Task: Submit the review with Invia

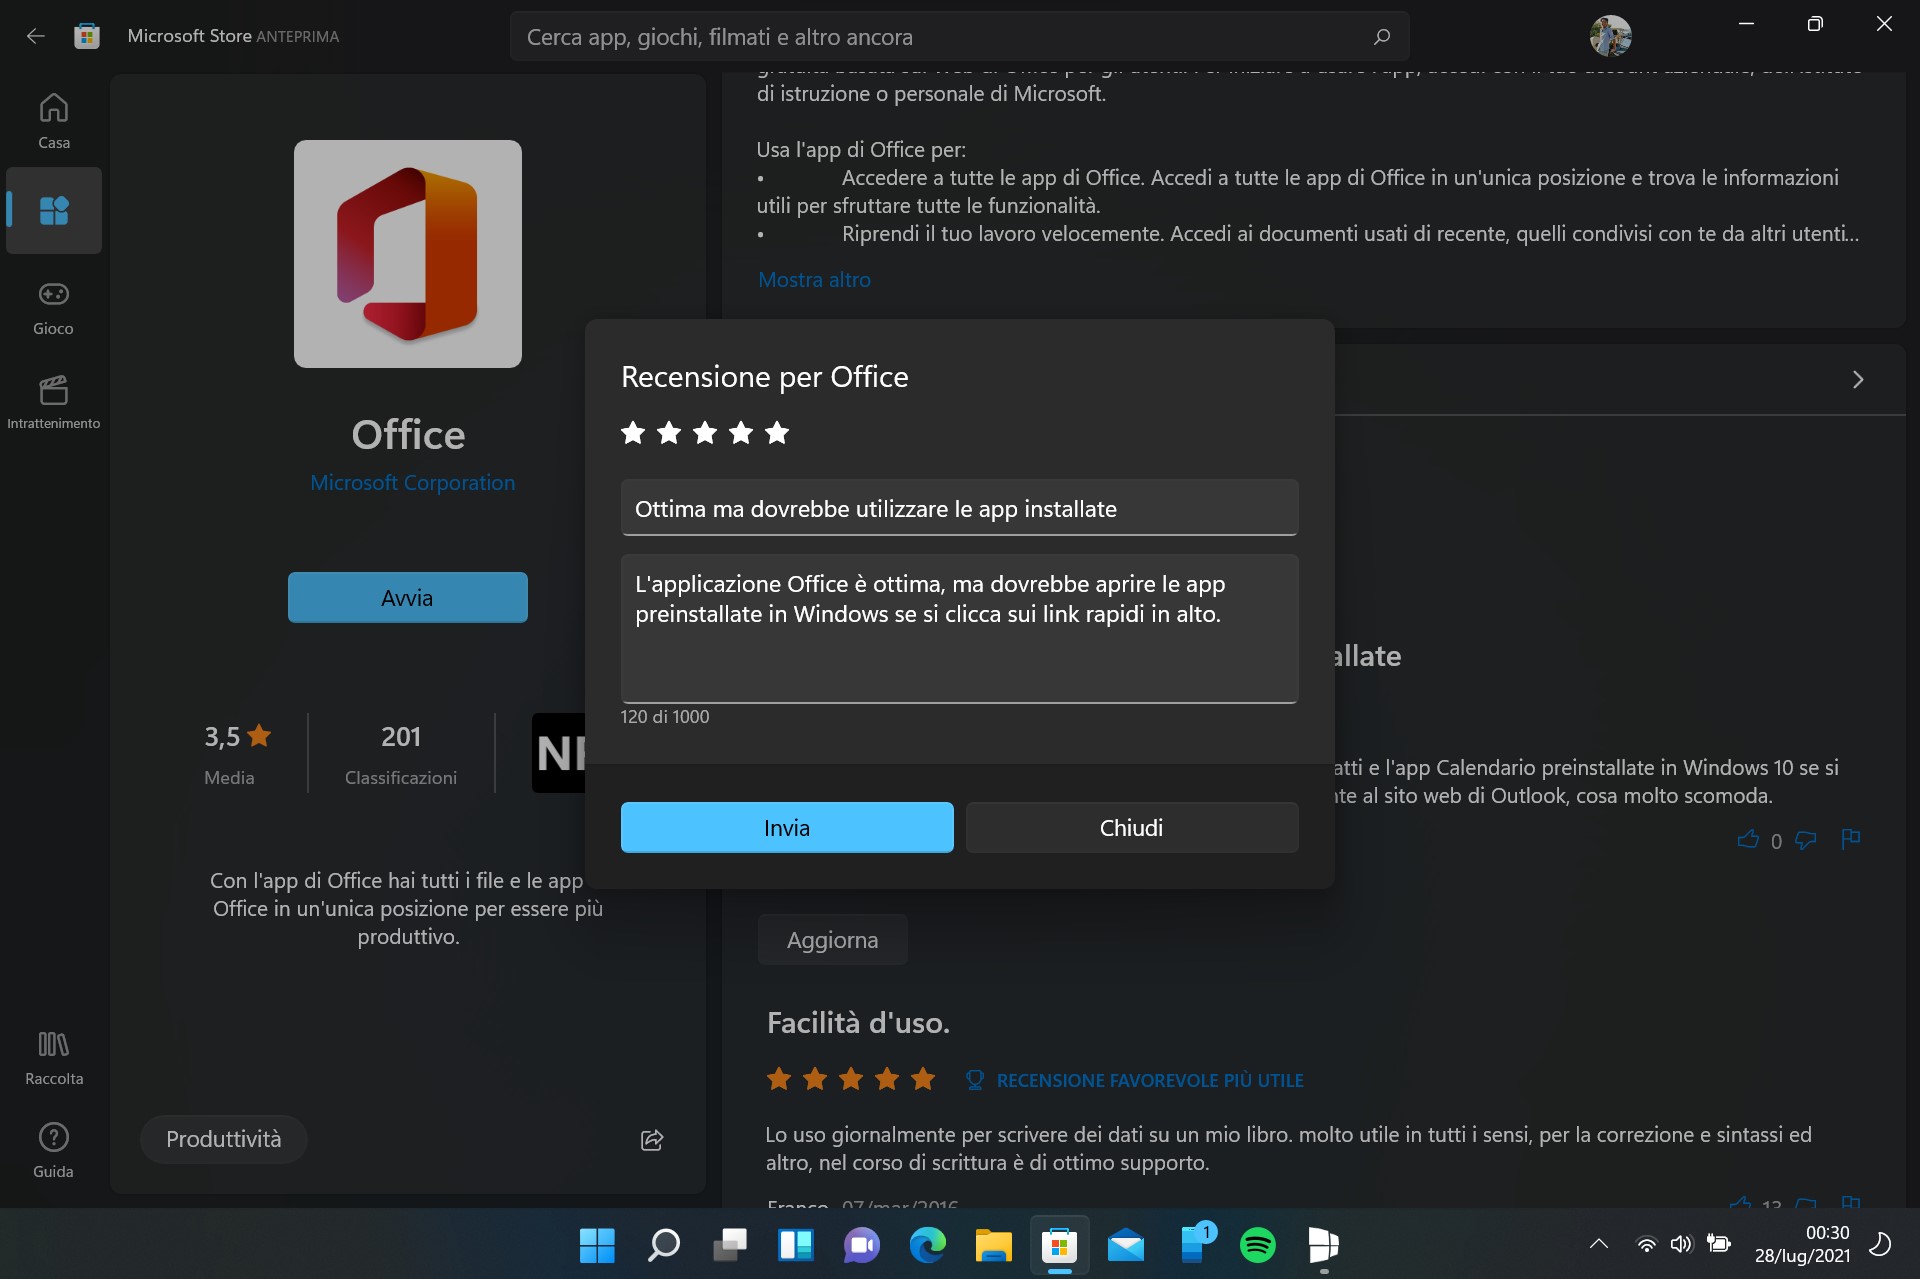Action: pyautogui.click(x=787, y=828)
